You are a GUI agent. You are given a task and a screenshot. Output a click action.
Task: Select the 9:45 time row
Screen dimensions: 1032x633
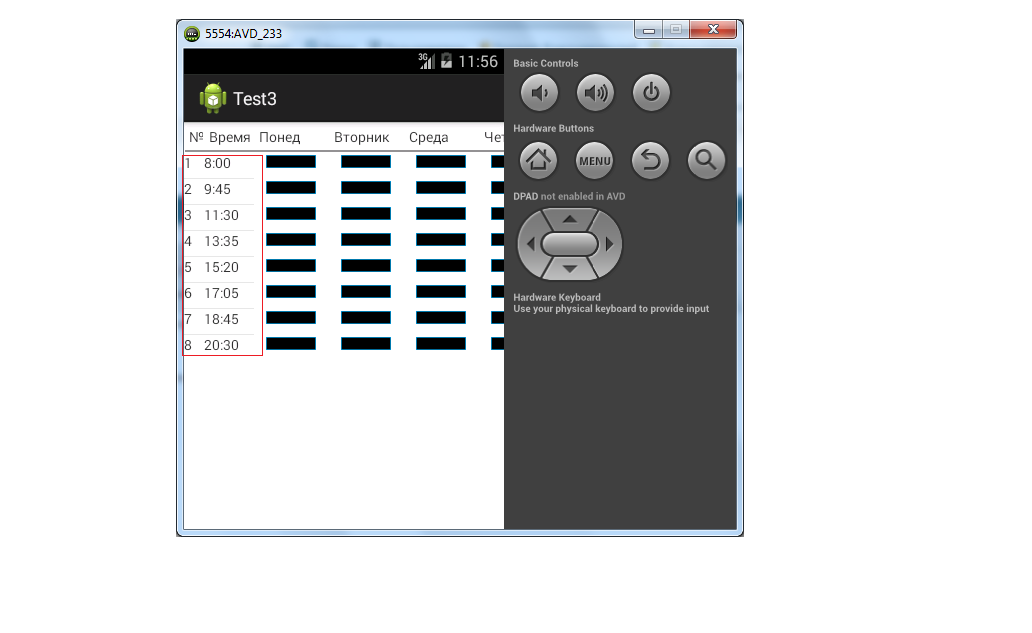(x=219, y=190)
